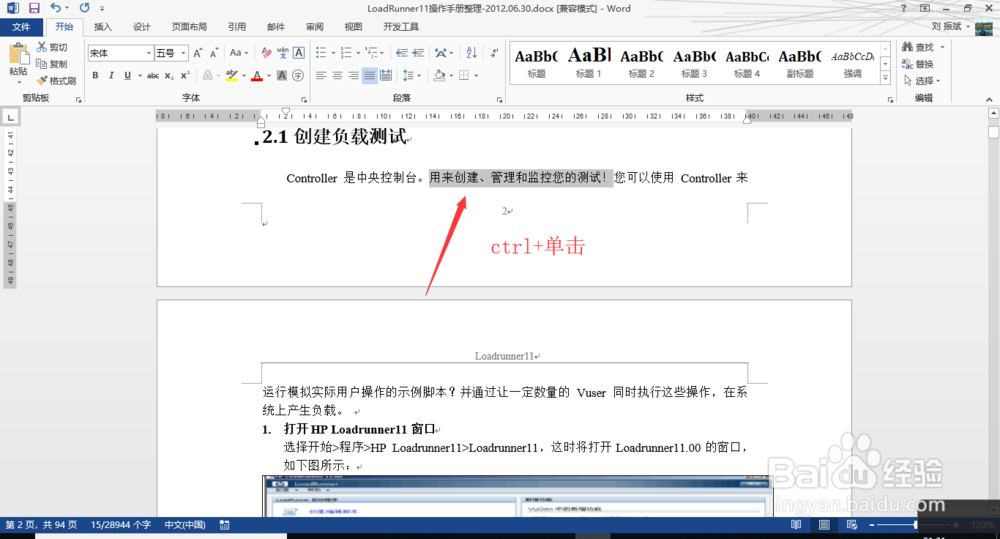Apply red font color

click(257, 75)
